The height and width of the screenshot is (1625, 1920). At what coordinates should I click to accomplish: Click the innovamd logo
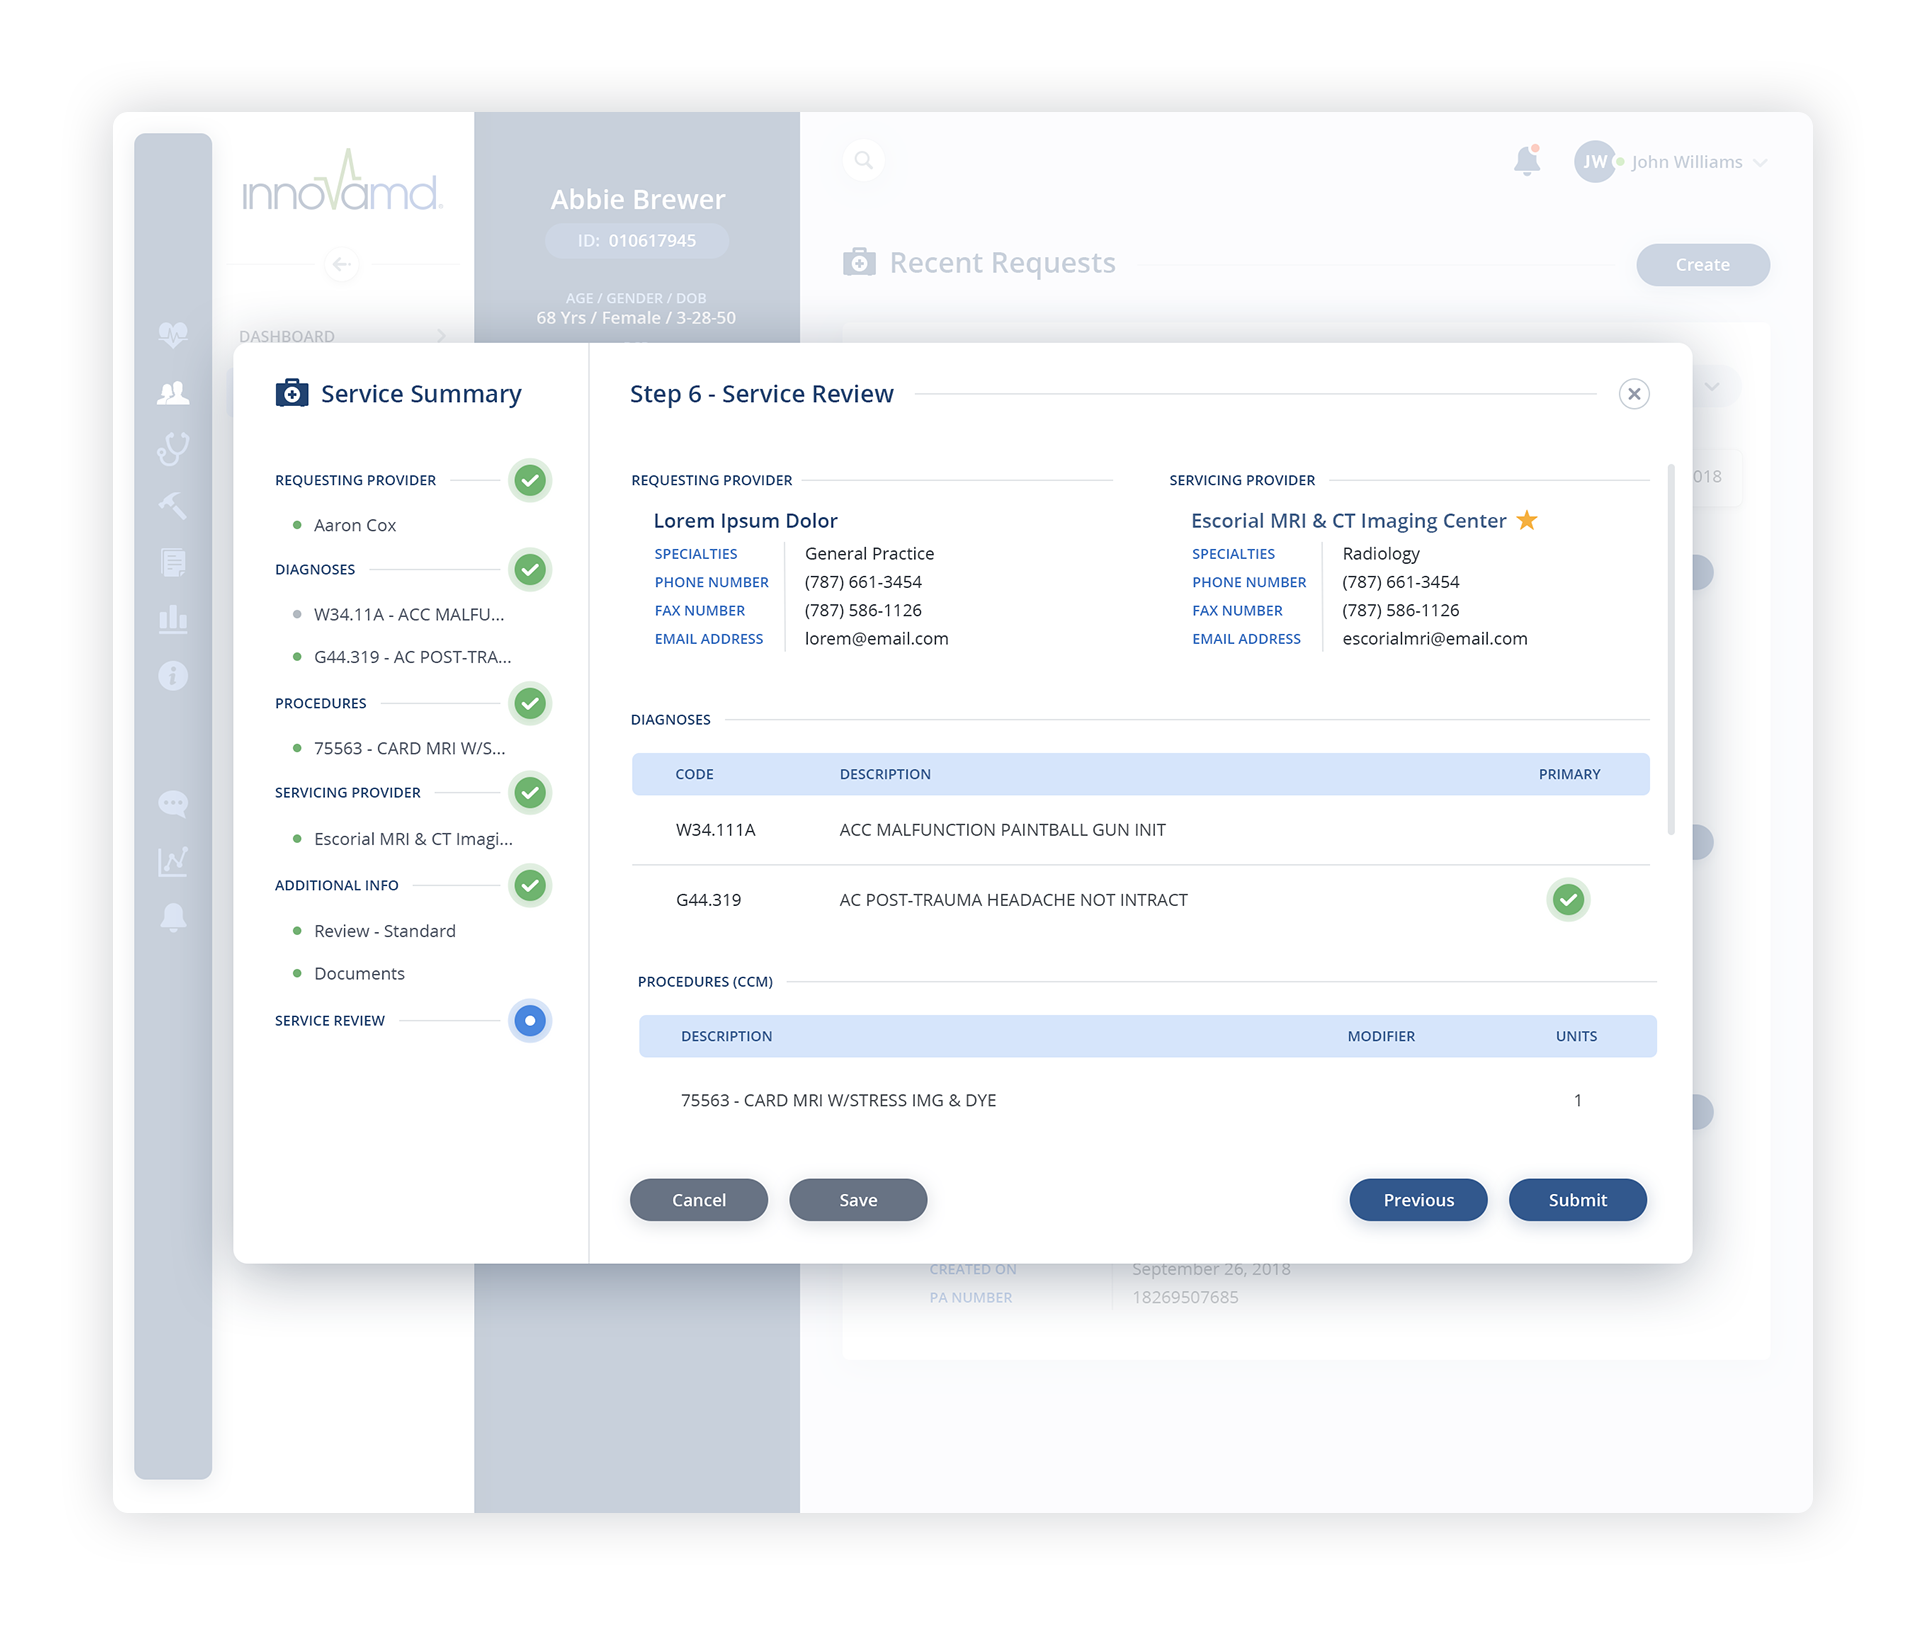click(x=342, y=181)
